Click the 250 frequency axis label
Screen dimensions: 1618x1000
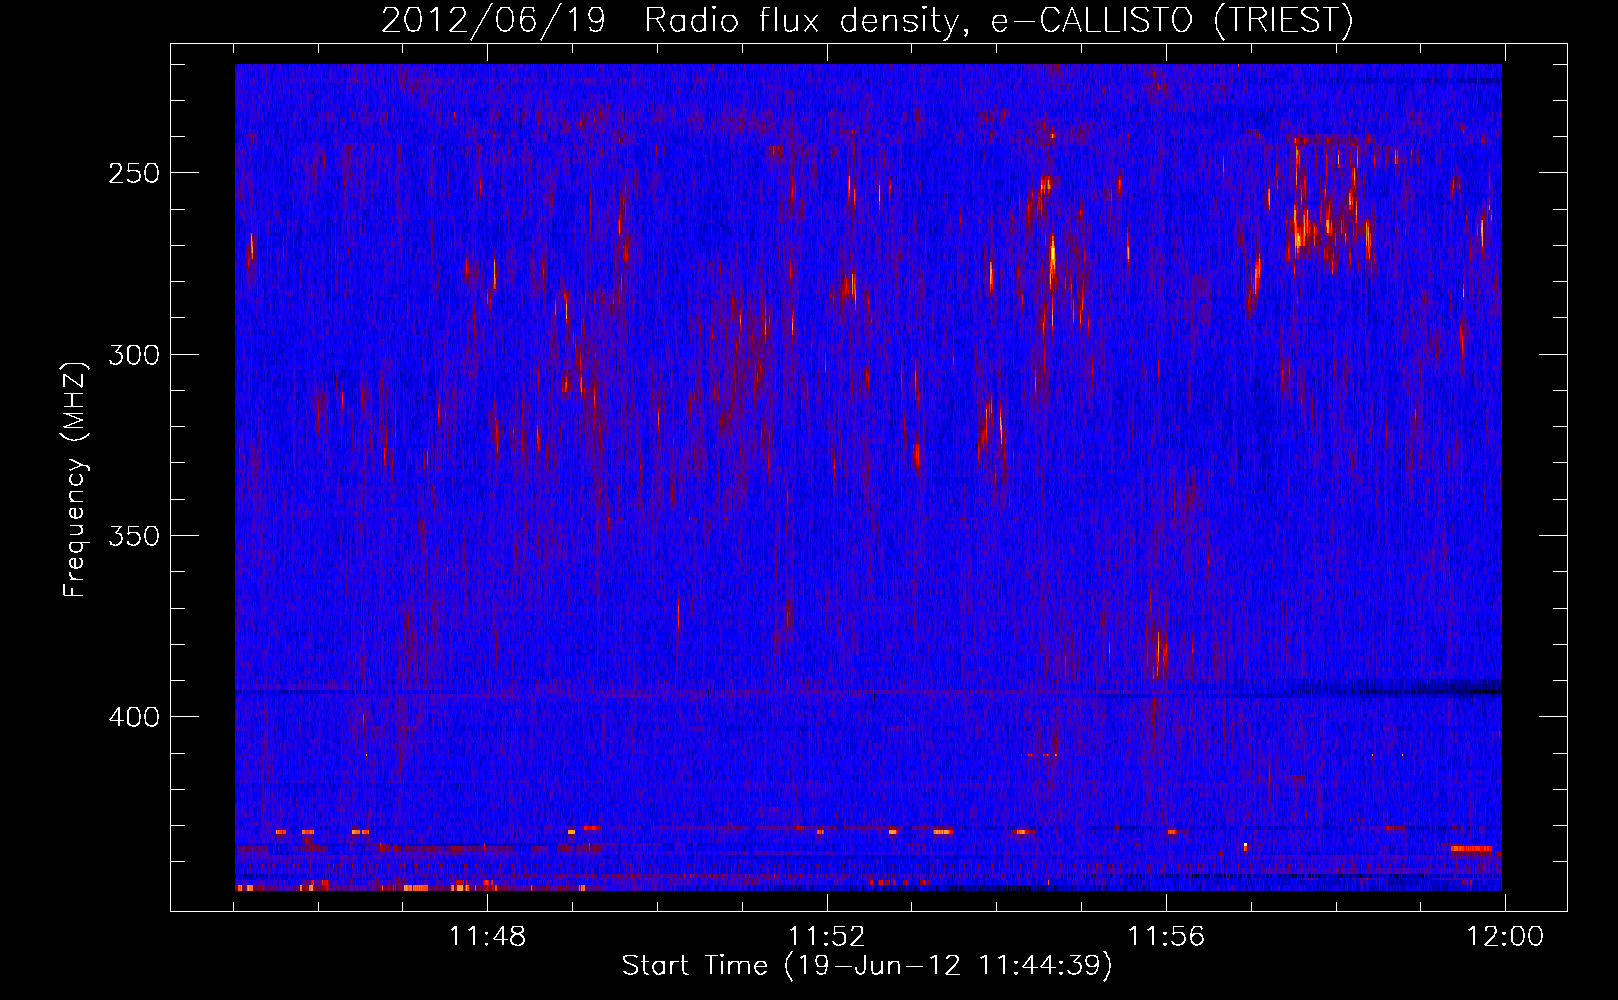click(134, 173)
